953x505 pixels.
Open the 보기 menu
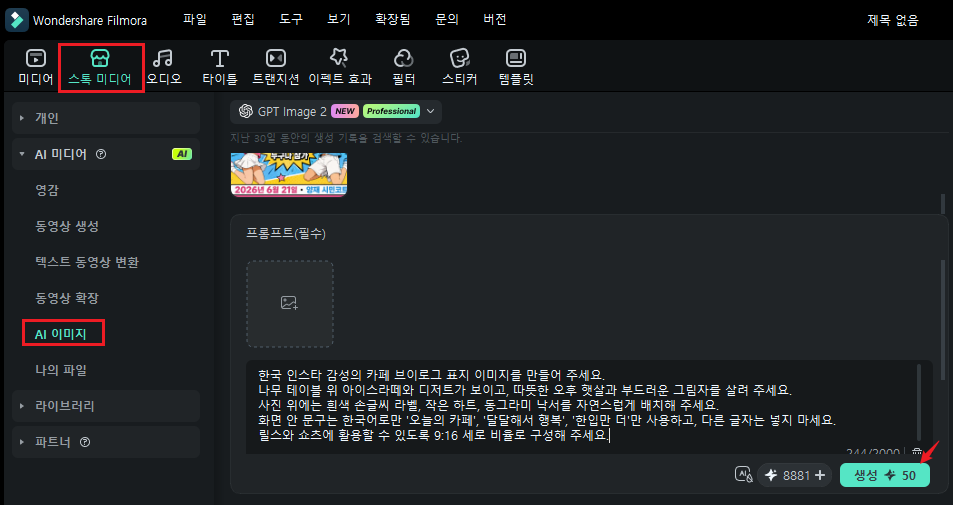pos(339,19)
